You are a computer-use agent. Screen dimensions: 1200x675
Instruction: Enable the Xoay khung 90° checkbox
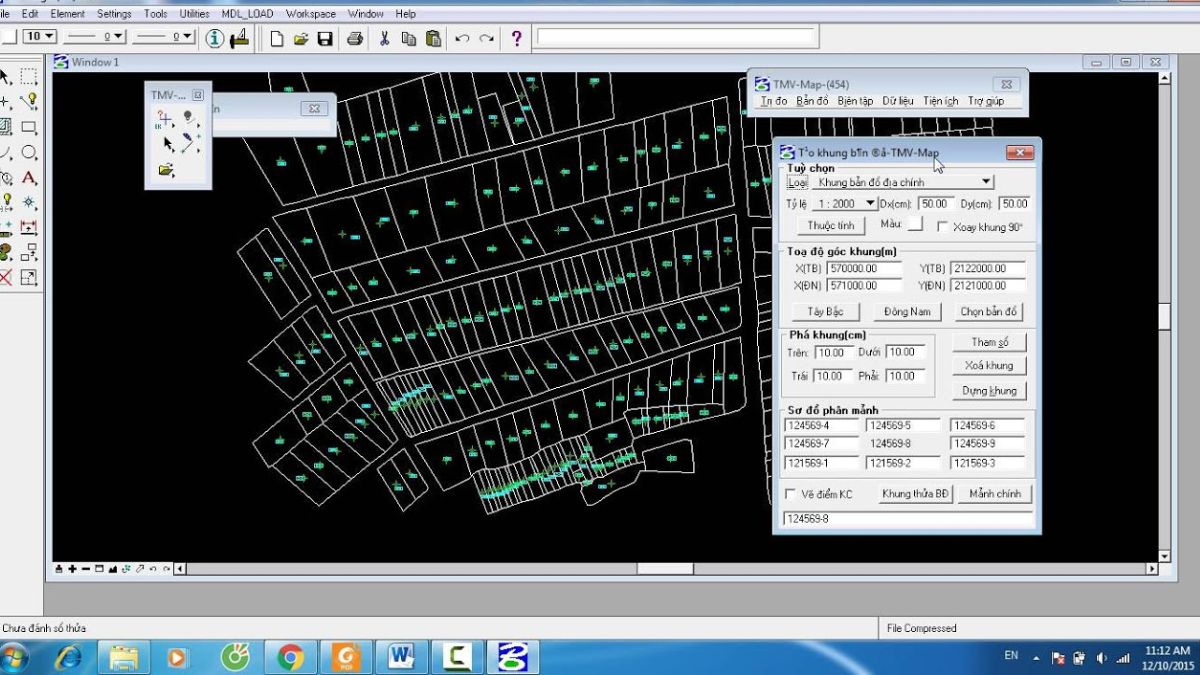point(942,227)
